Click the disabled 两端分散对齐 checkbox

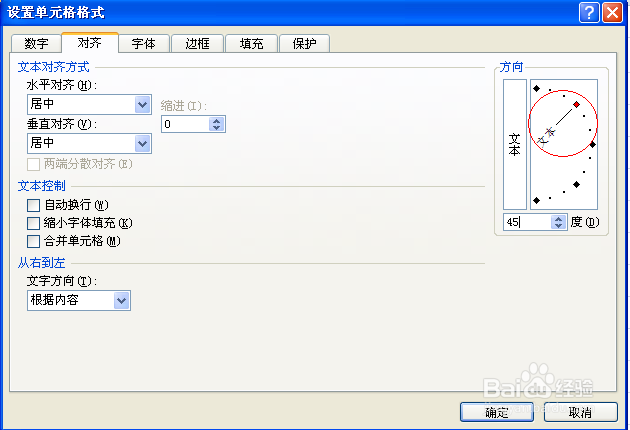point(33,164)
